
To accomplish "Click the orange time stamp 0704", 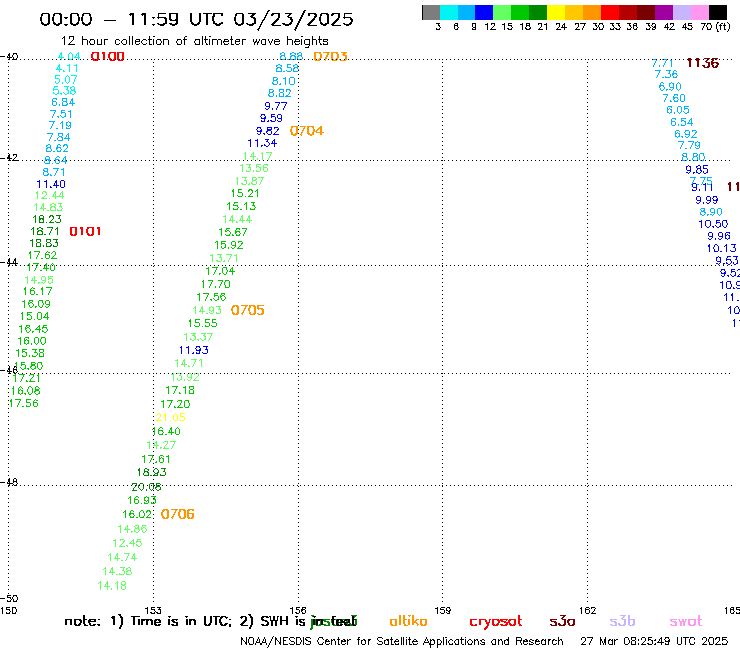I will tap(307, 131).
